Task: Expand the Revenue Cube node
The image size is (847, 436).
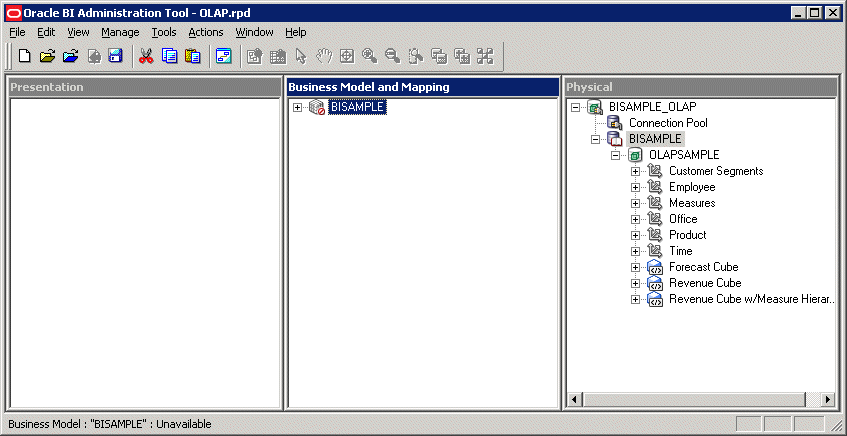Action: coord(635,284)
